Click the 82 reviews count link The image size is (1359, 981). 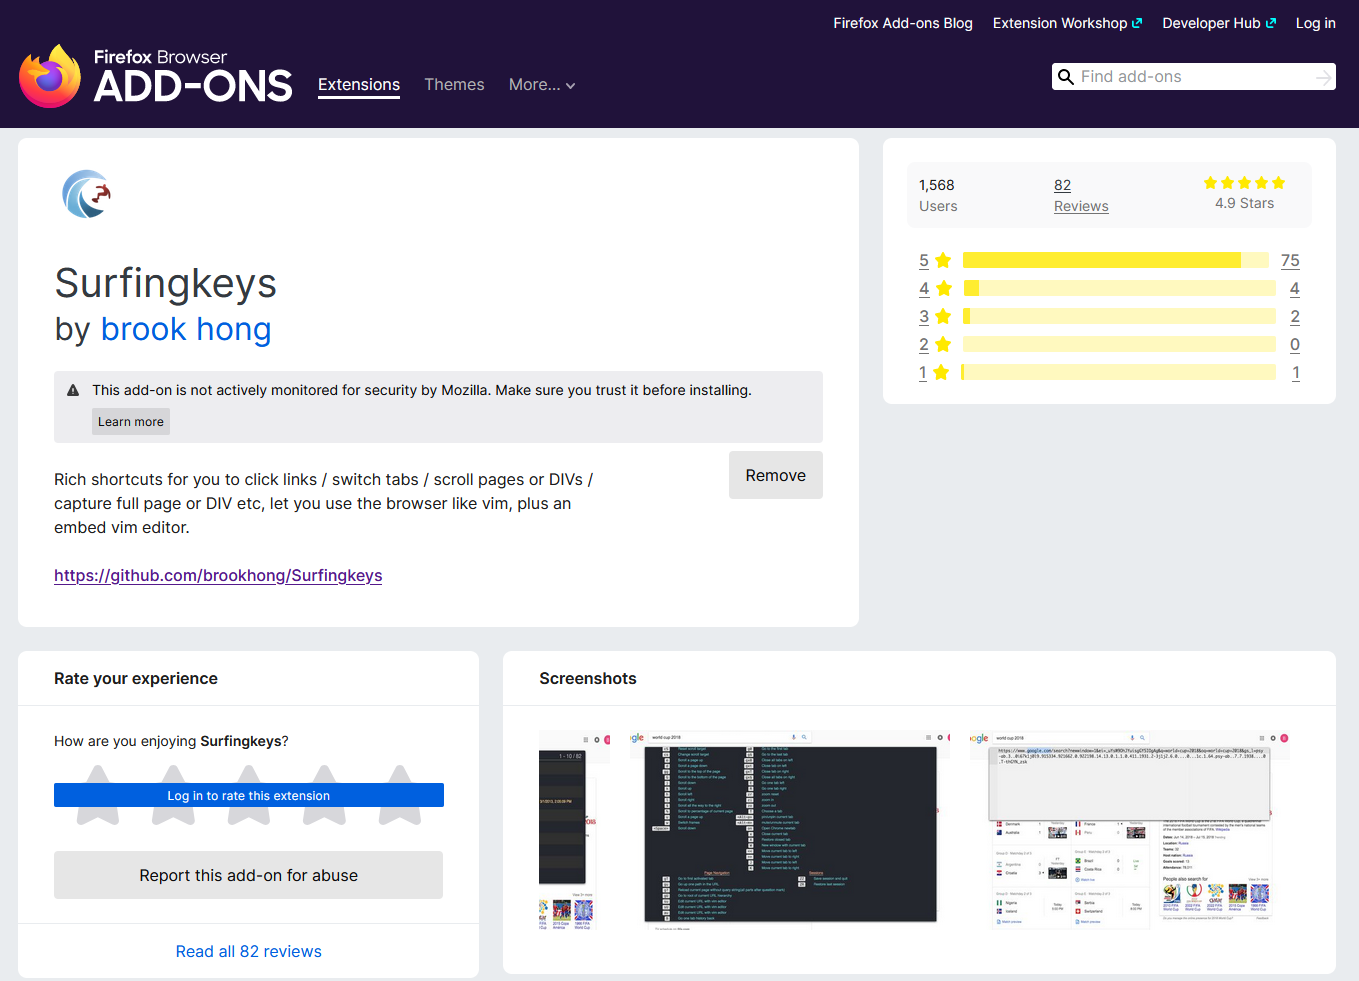click(x=1062, y=185)
